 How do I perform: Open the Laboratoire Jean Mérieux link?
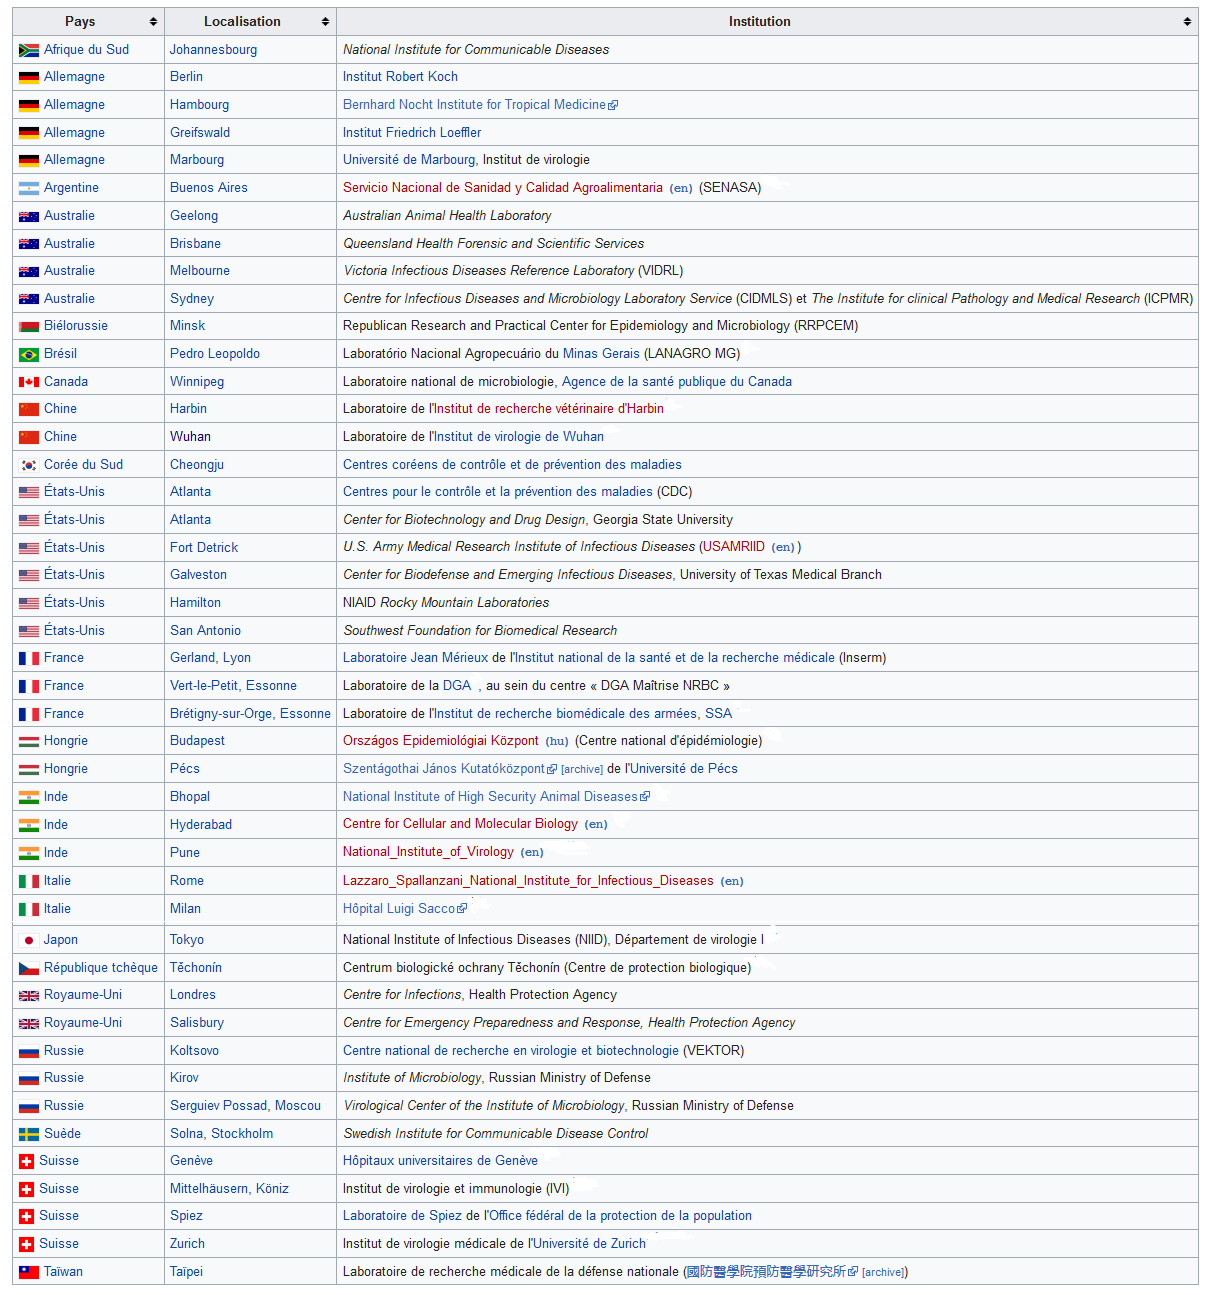coord(415,658)
